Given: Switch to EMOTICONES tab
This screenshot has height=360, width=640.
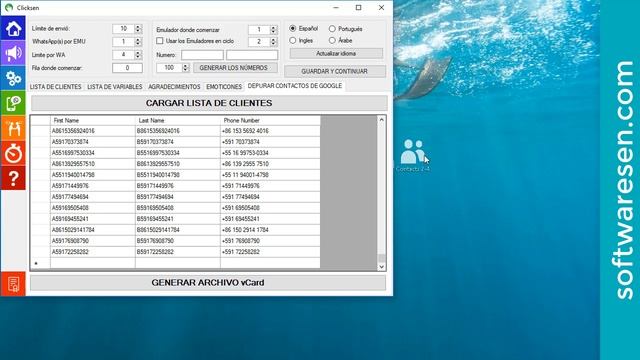Looking at the screenshot, I should pos(224,87).
